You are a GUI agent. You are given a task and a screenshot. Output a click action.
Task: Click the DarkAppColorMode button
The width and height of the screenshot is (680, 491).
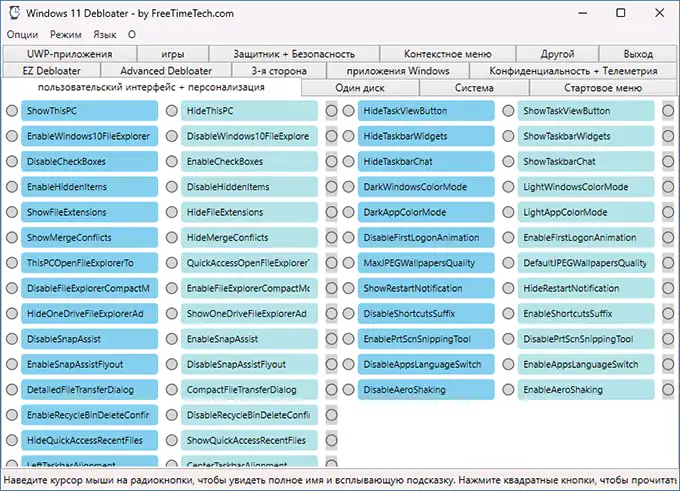click(426, 212)
